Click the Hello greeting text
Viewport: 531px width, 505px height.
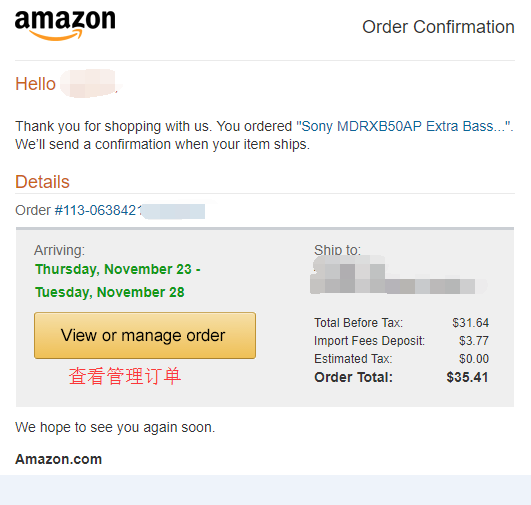(x=35, y=84)
